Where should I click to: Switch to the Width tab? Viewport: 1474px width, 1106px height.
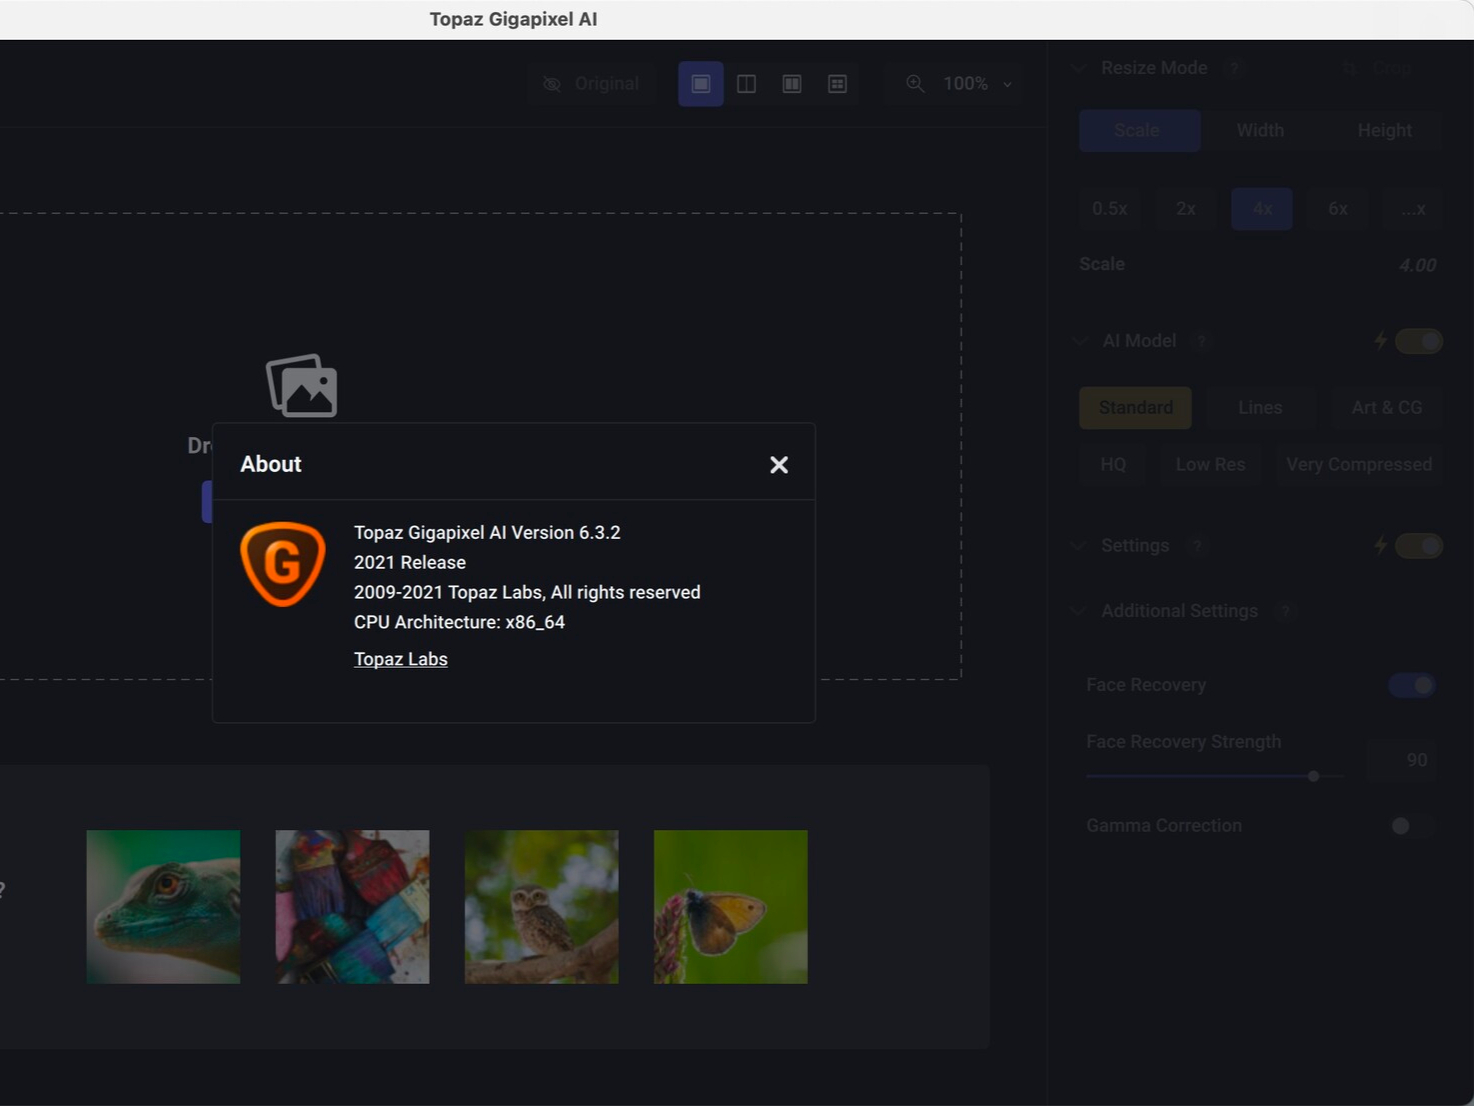point(1259,130)
